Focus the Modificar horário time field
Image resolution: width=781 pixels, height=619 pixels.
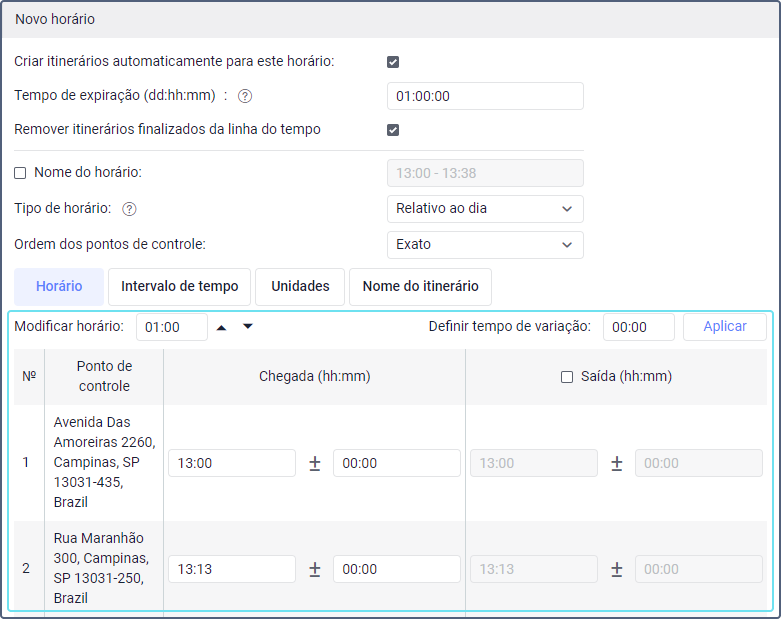(171, 327)
